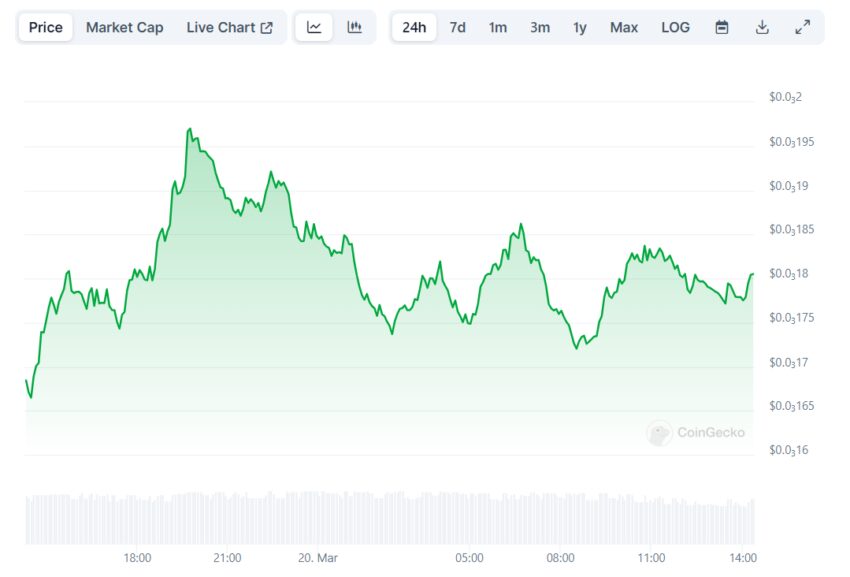Click the CoinGecko watermark logo

click(x=696, y=433)
